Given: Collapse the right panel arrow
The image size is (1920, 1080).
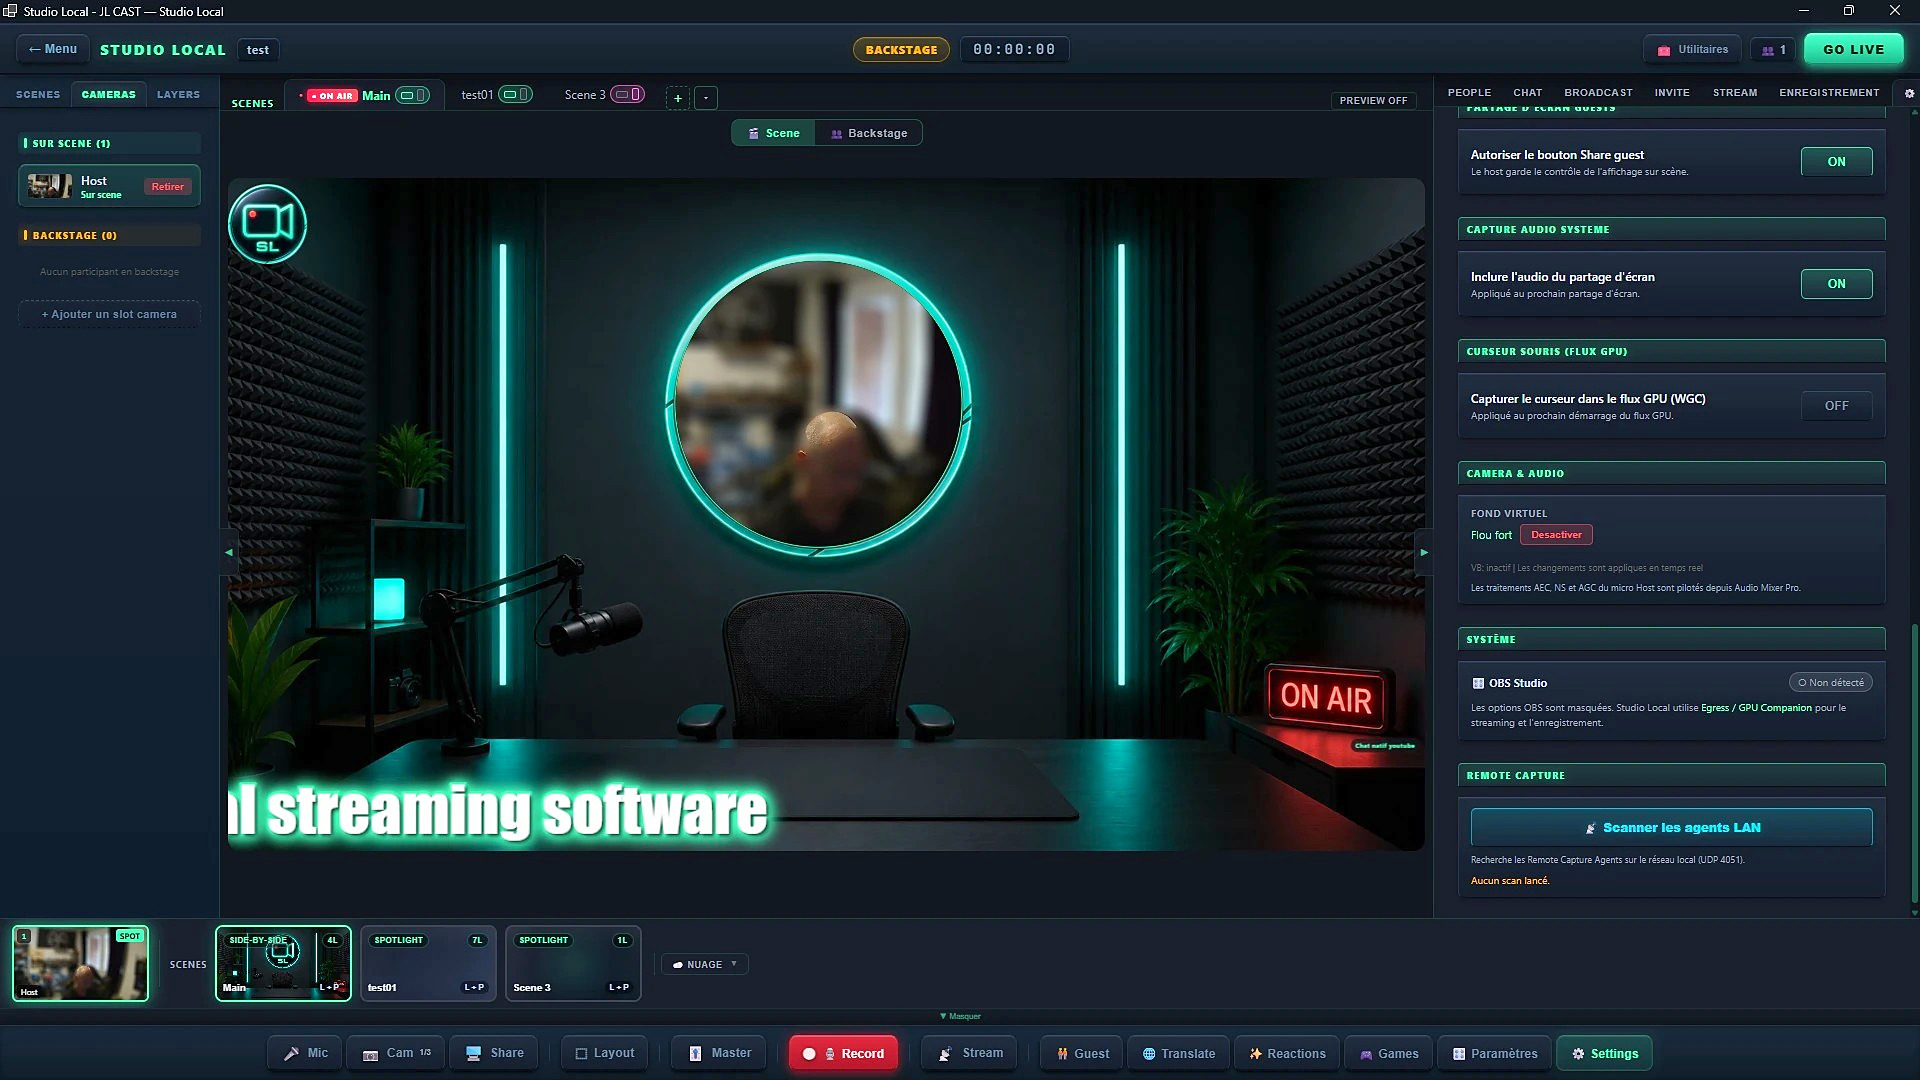Looking at the screenshot, I should [x=1424, y=552].
